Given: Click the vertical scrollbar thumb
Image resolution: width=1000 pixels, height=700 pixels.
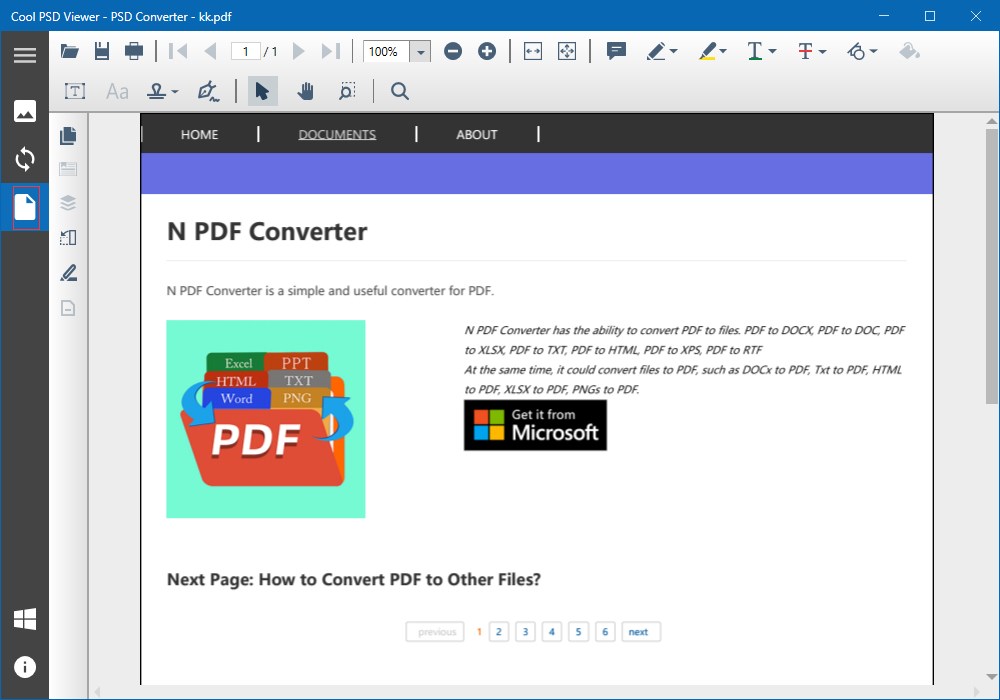Looking at the screenshot, I should (x=991, y=266).
